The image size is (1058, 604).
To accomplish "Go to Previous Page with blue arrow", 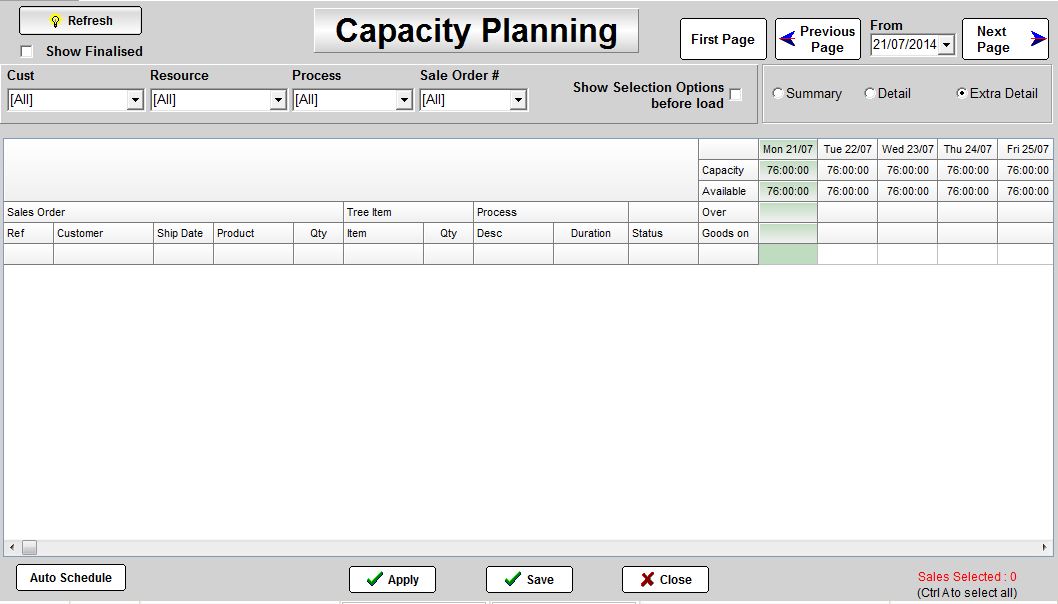I will click(817, 39).
